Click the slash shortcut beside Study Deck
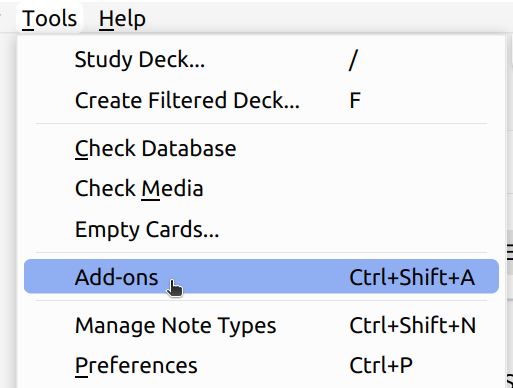The width and height of the screenshot is (513, 388). click(x=353, y=60)
